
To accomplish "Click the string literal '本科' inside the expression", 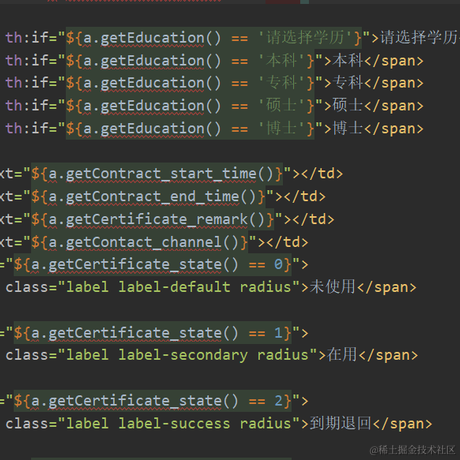I will [x=282, y=61].
